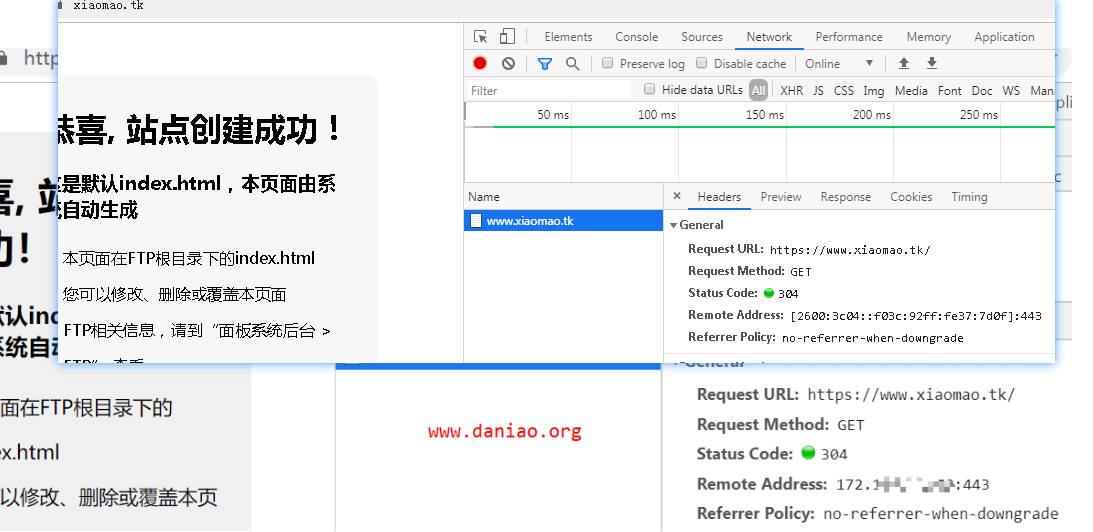Click the 200 ms timeline marker
Viewport: 1093px width, 532px height.
[x=871, y=114]
